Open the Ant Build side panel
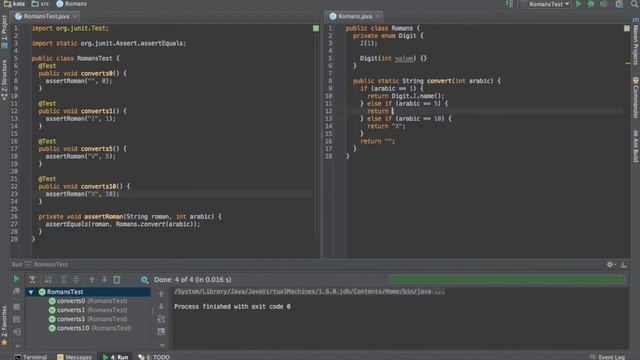Viewport: 640px width, 360px height. coord(636,146)
